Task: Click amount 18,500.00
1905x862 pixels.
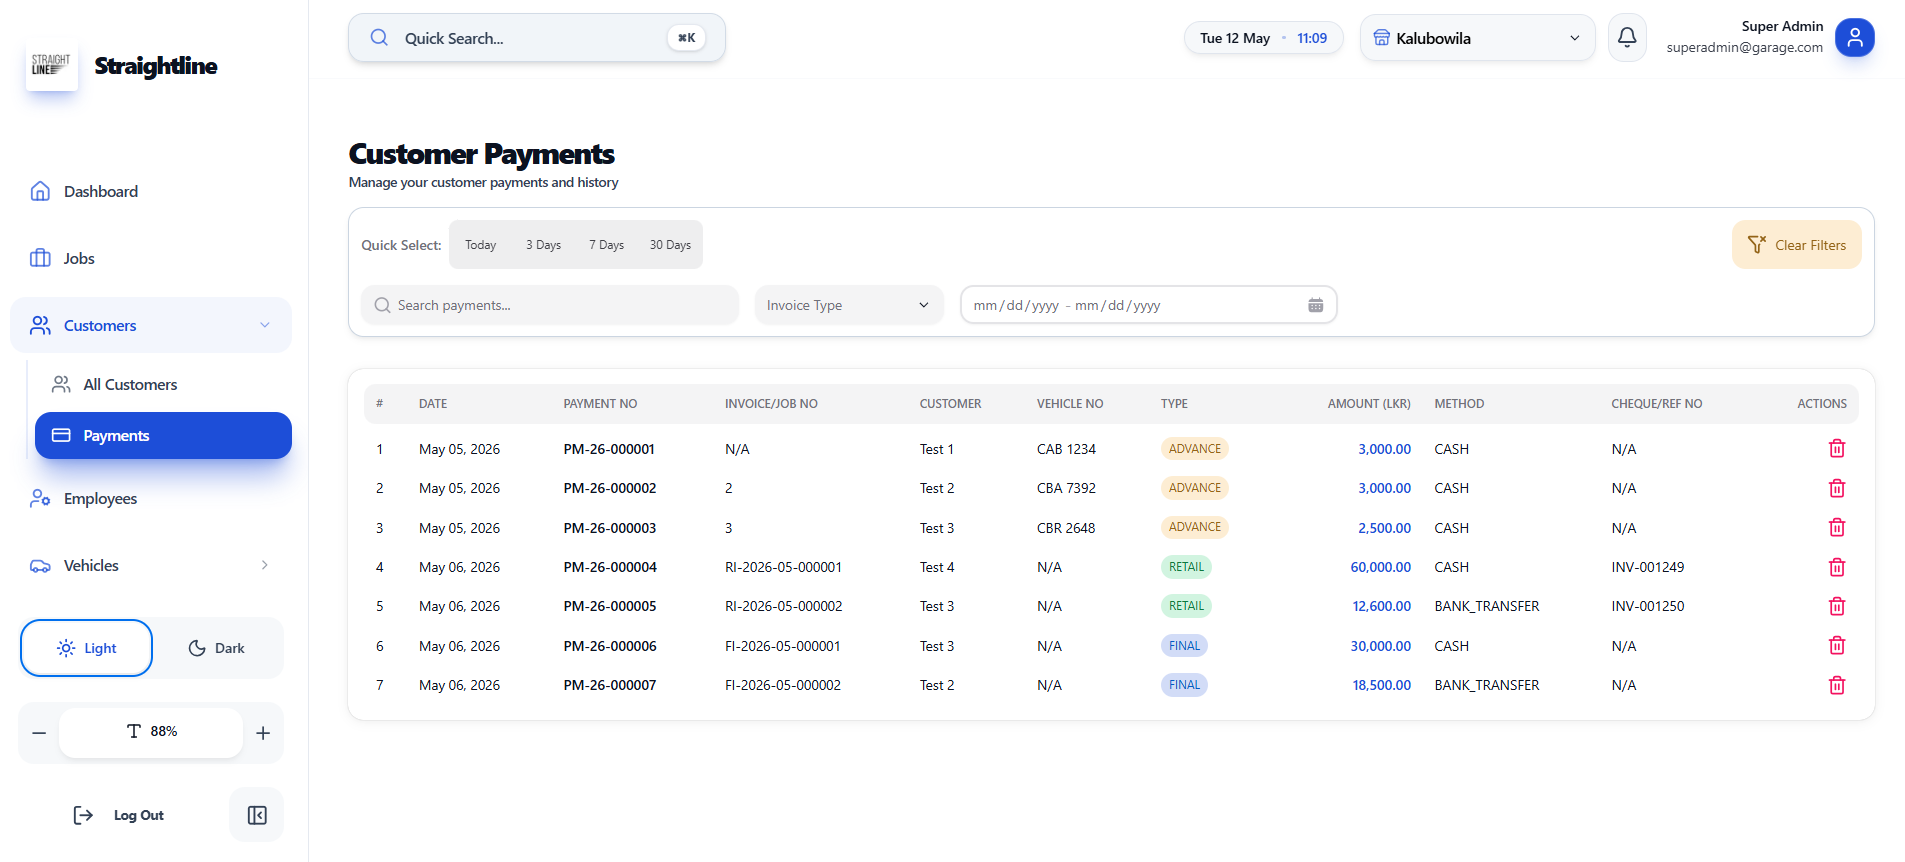Action: [1381, 685]
